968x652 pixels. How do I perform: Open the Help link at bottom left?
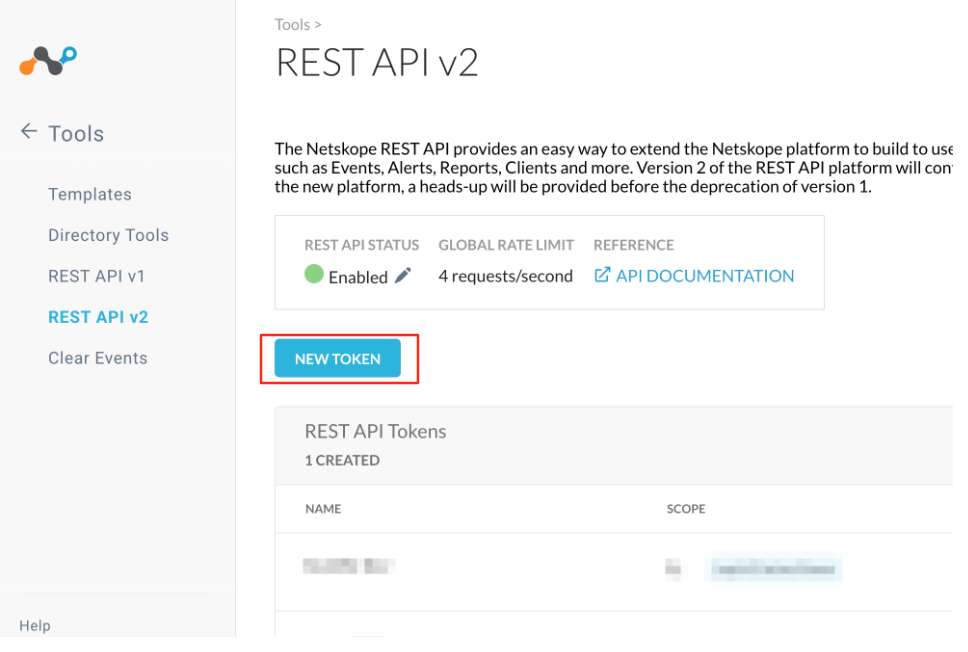35,625
